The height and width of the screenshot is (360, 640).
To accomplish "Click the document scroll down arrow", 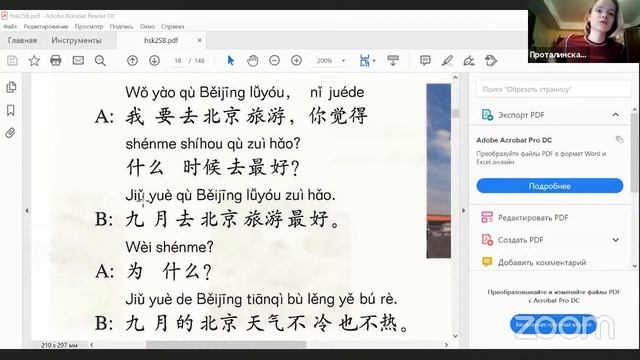I will tap(456, 336).
